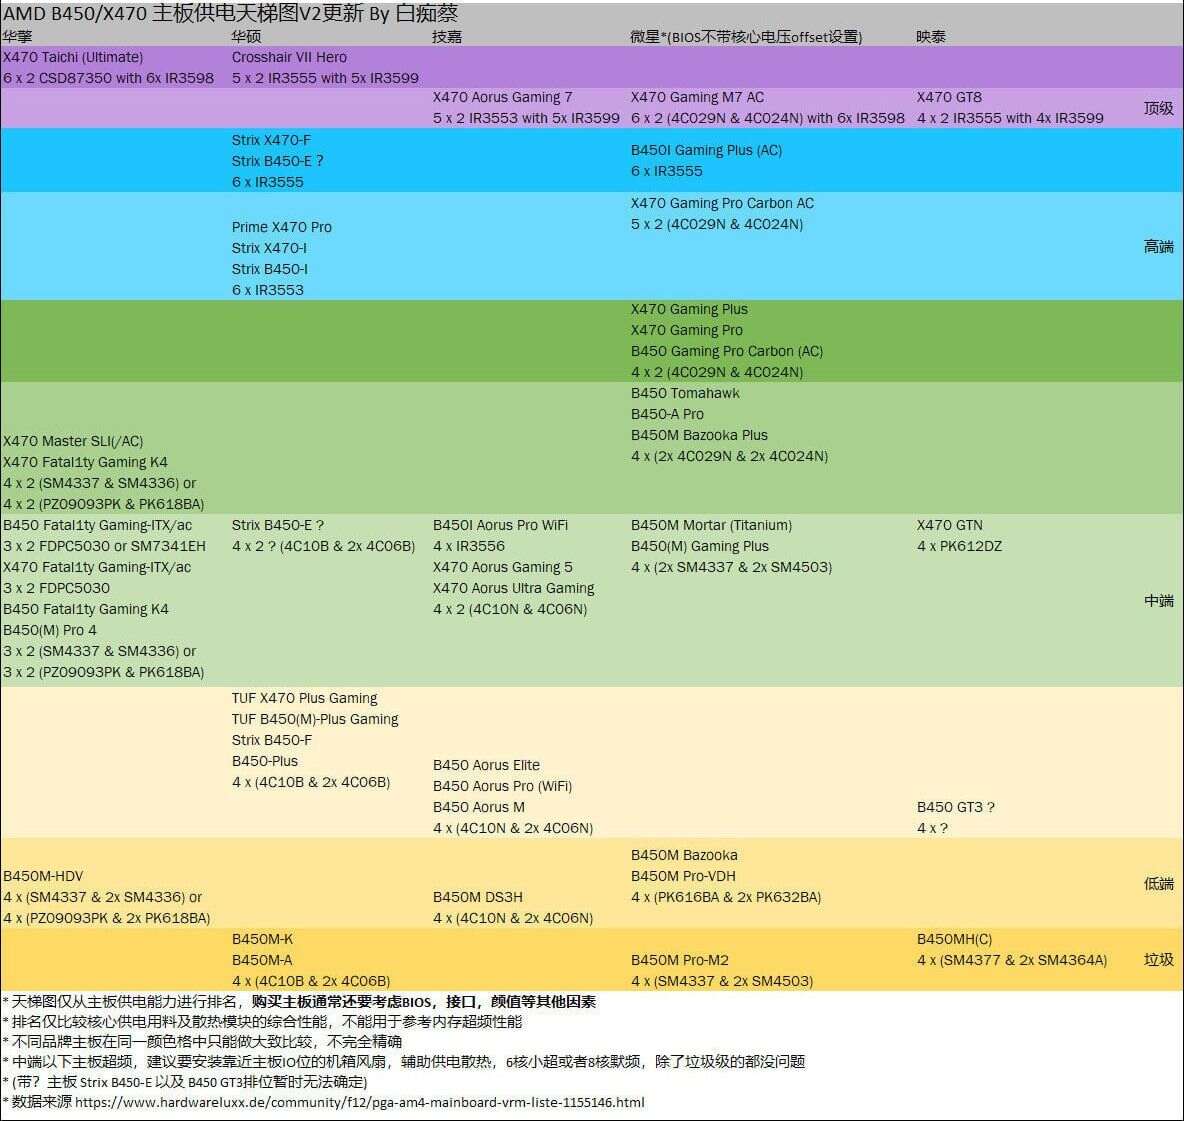Click the B450MH(C) board entry
1184x1121 pixels.
coord(954,939)
